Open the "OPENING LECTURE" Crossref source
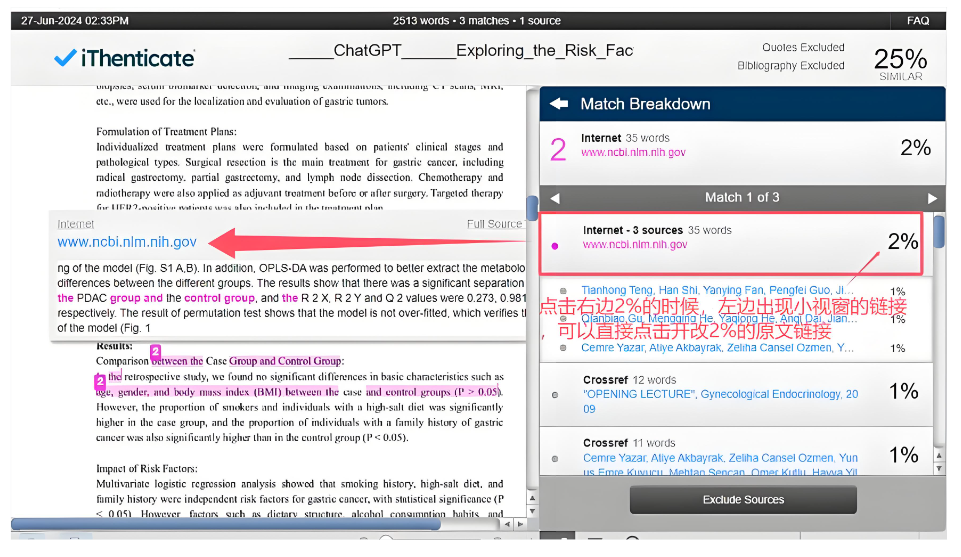The image size is (961, 557). tap(720, 401)
